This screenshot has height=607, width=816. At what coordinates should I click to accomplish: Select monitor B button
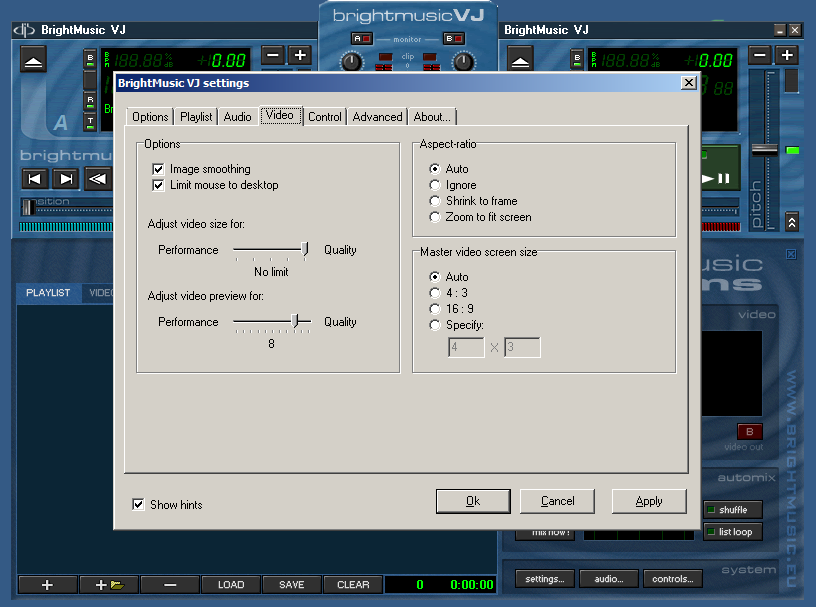click(x=454, y=39)
